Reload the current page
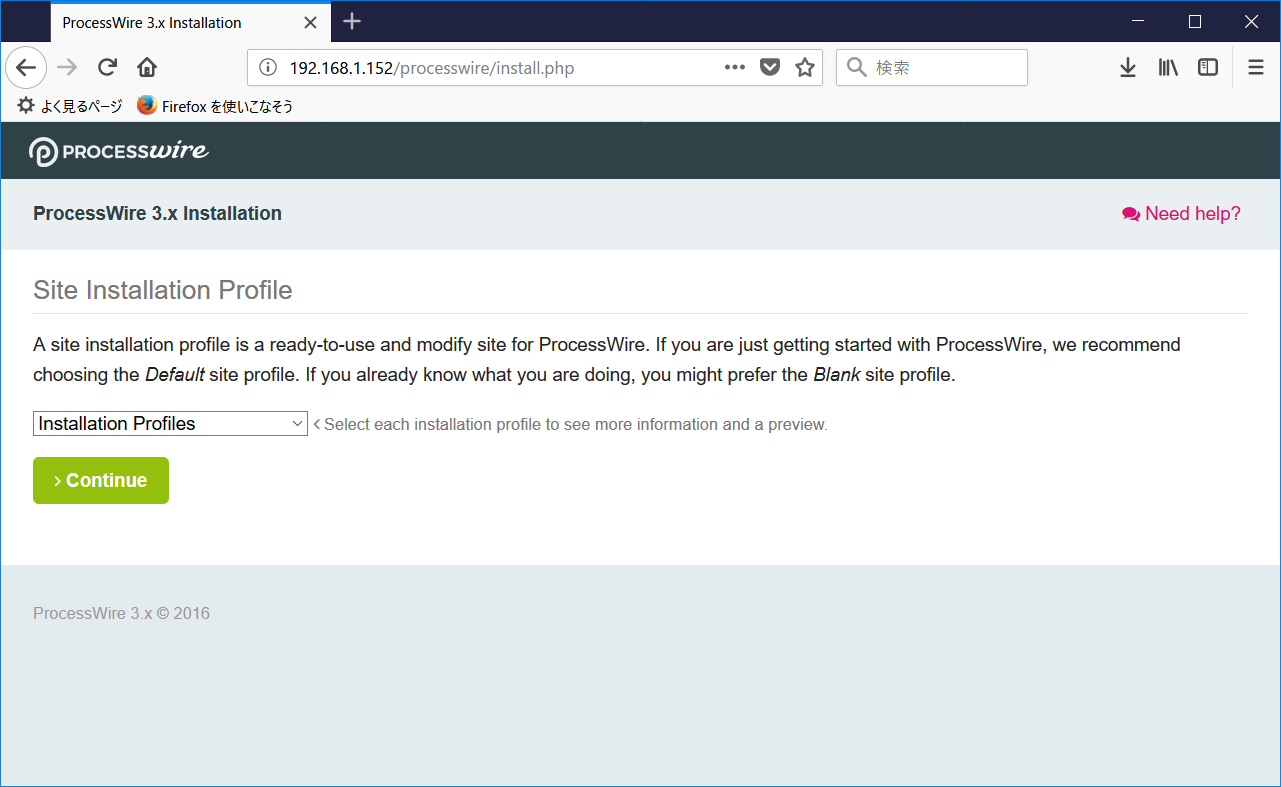Screen dimensions: 1281x787 click(107, 67)
